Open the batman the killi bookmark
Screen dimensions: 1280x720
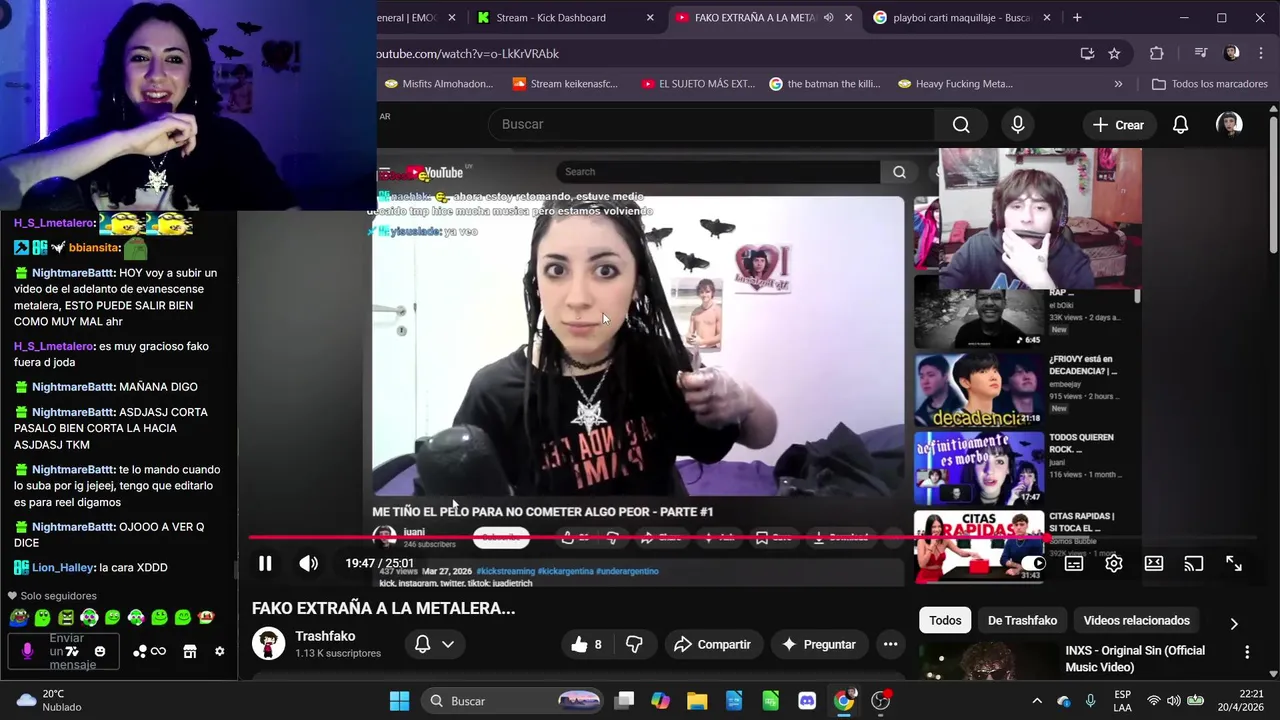pos(825,84)
